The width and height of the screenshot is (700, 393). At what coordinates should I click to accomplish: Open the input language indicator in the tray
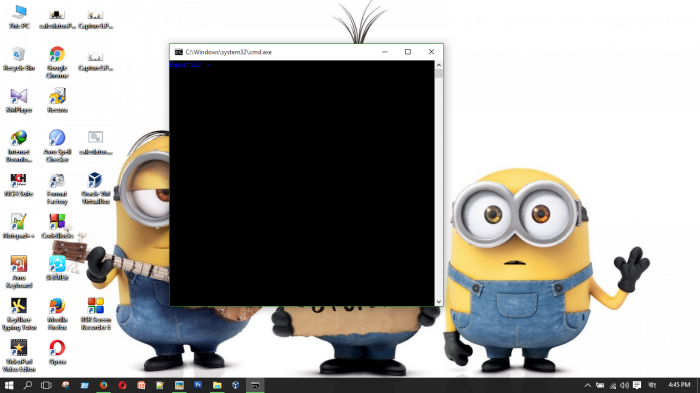tap(652, 385)
